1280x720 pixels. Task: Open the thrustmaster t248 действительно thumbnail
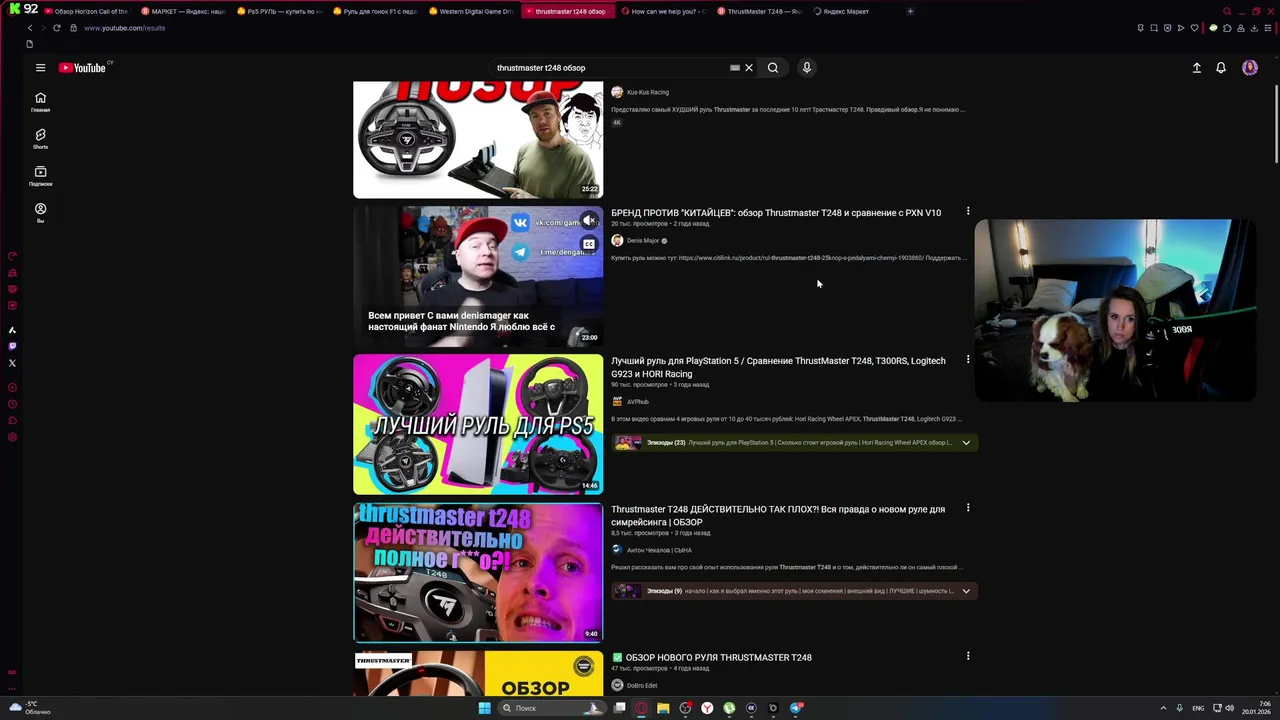point(478,572)
